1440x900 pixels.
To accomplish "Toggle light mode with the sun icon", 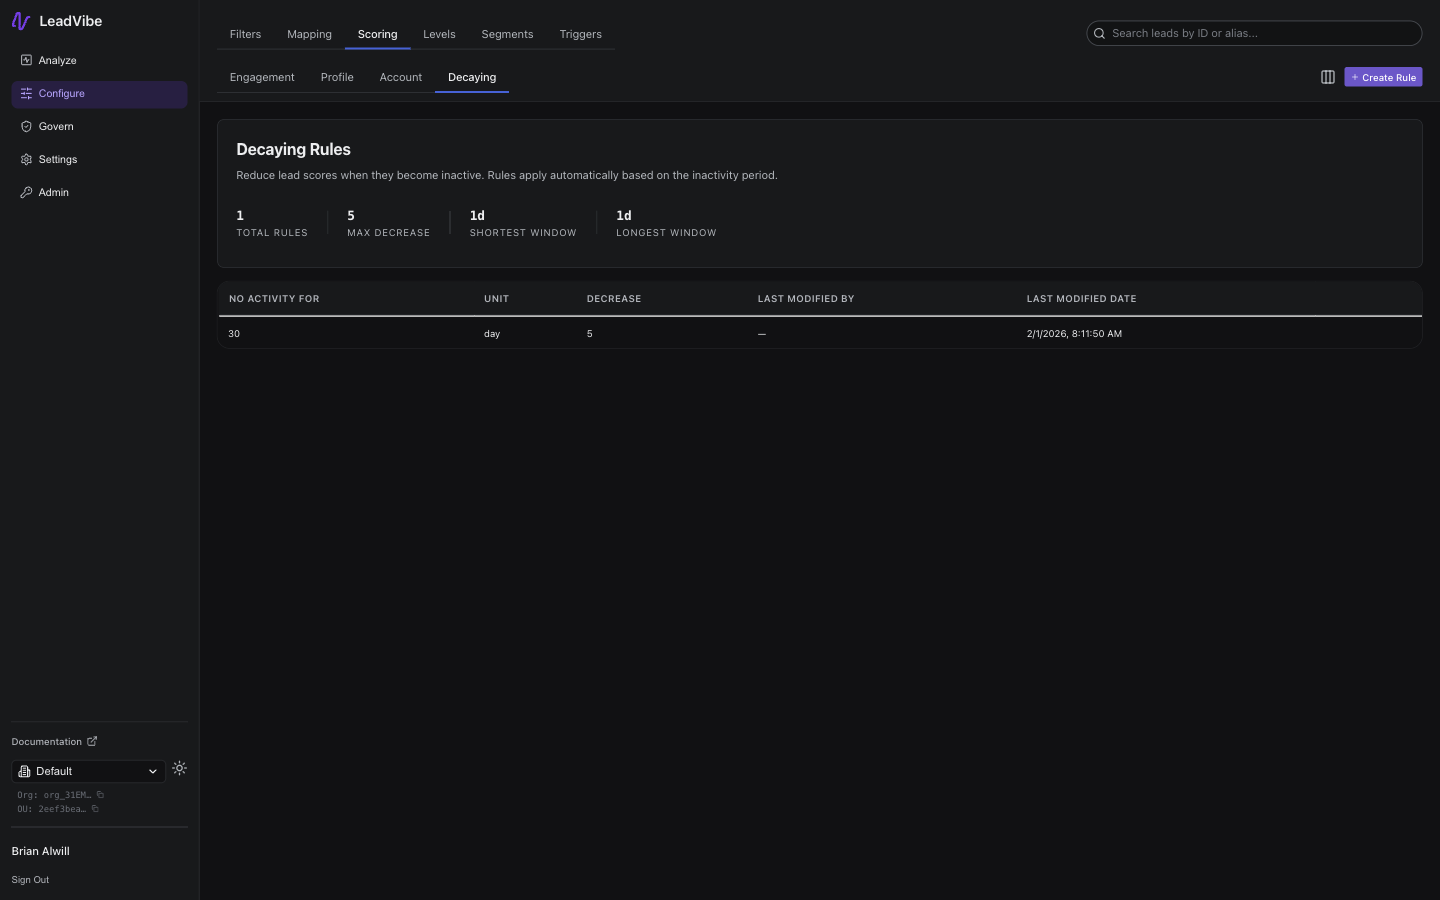I will (x=179, y=768).
